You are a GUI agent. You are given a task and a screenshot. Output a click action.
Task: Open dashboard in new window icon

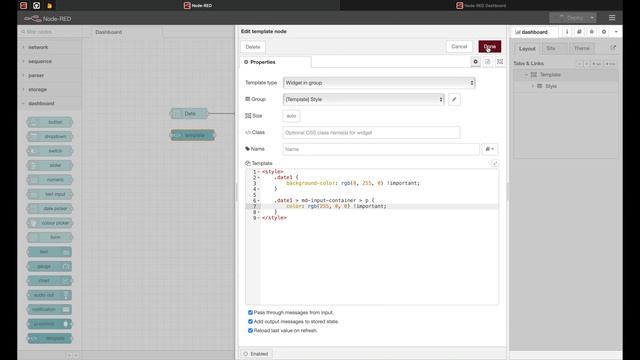[613, 48]
